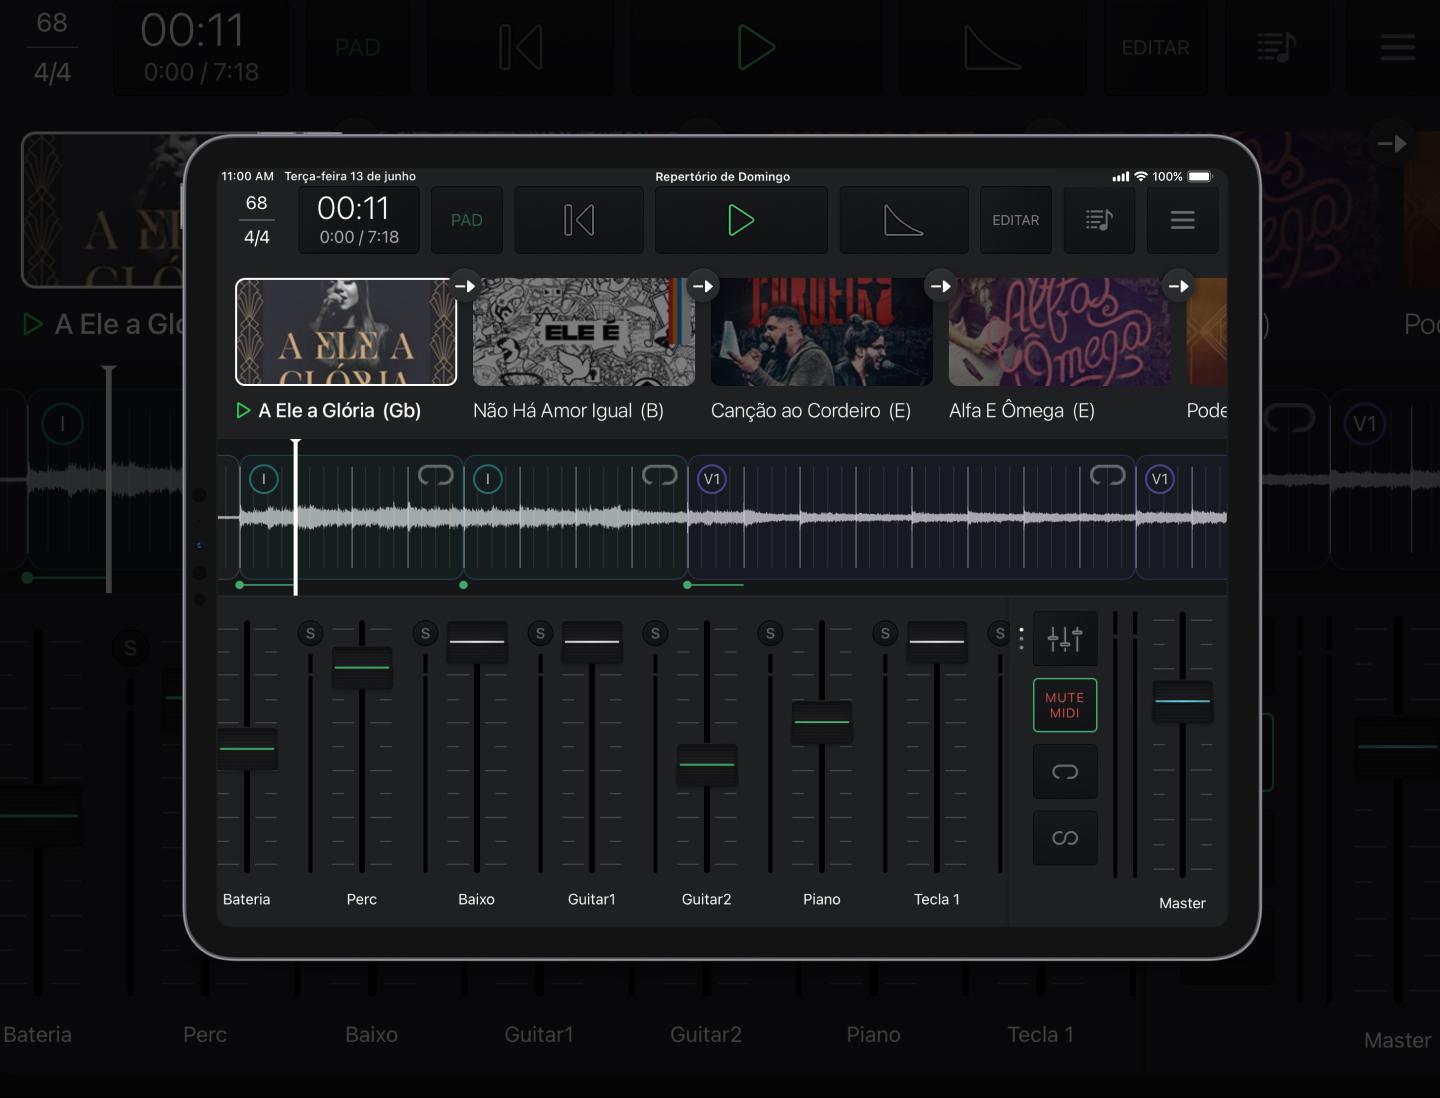The height and width of the screenshot is (1098, 1440).
Task: Toggle MUTE MIDI on the Master channel
Action: coord(1064,705)
